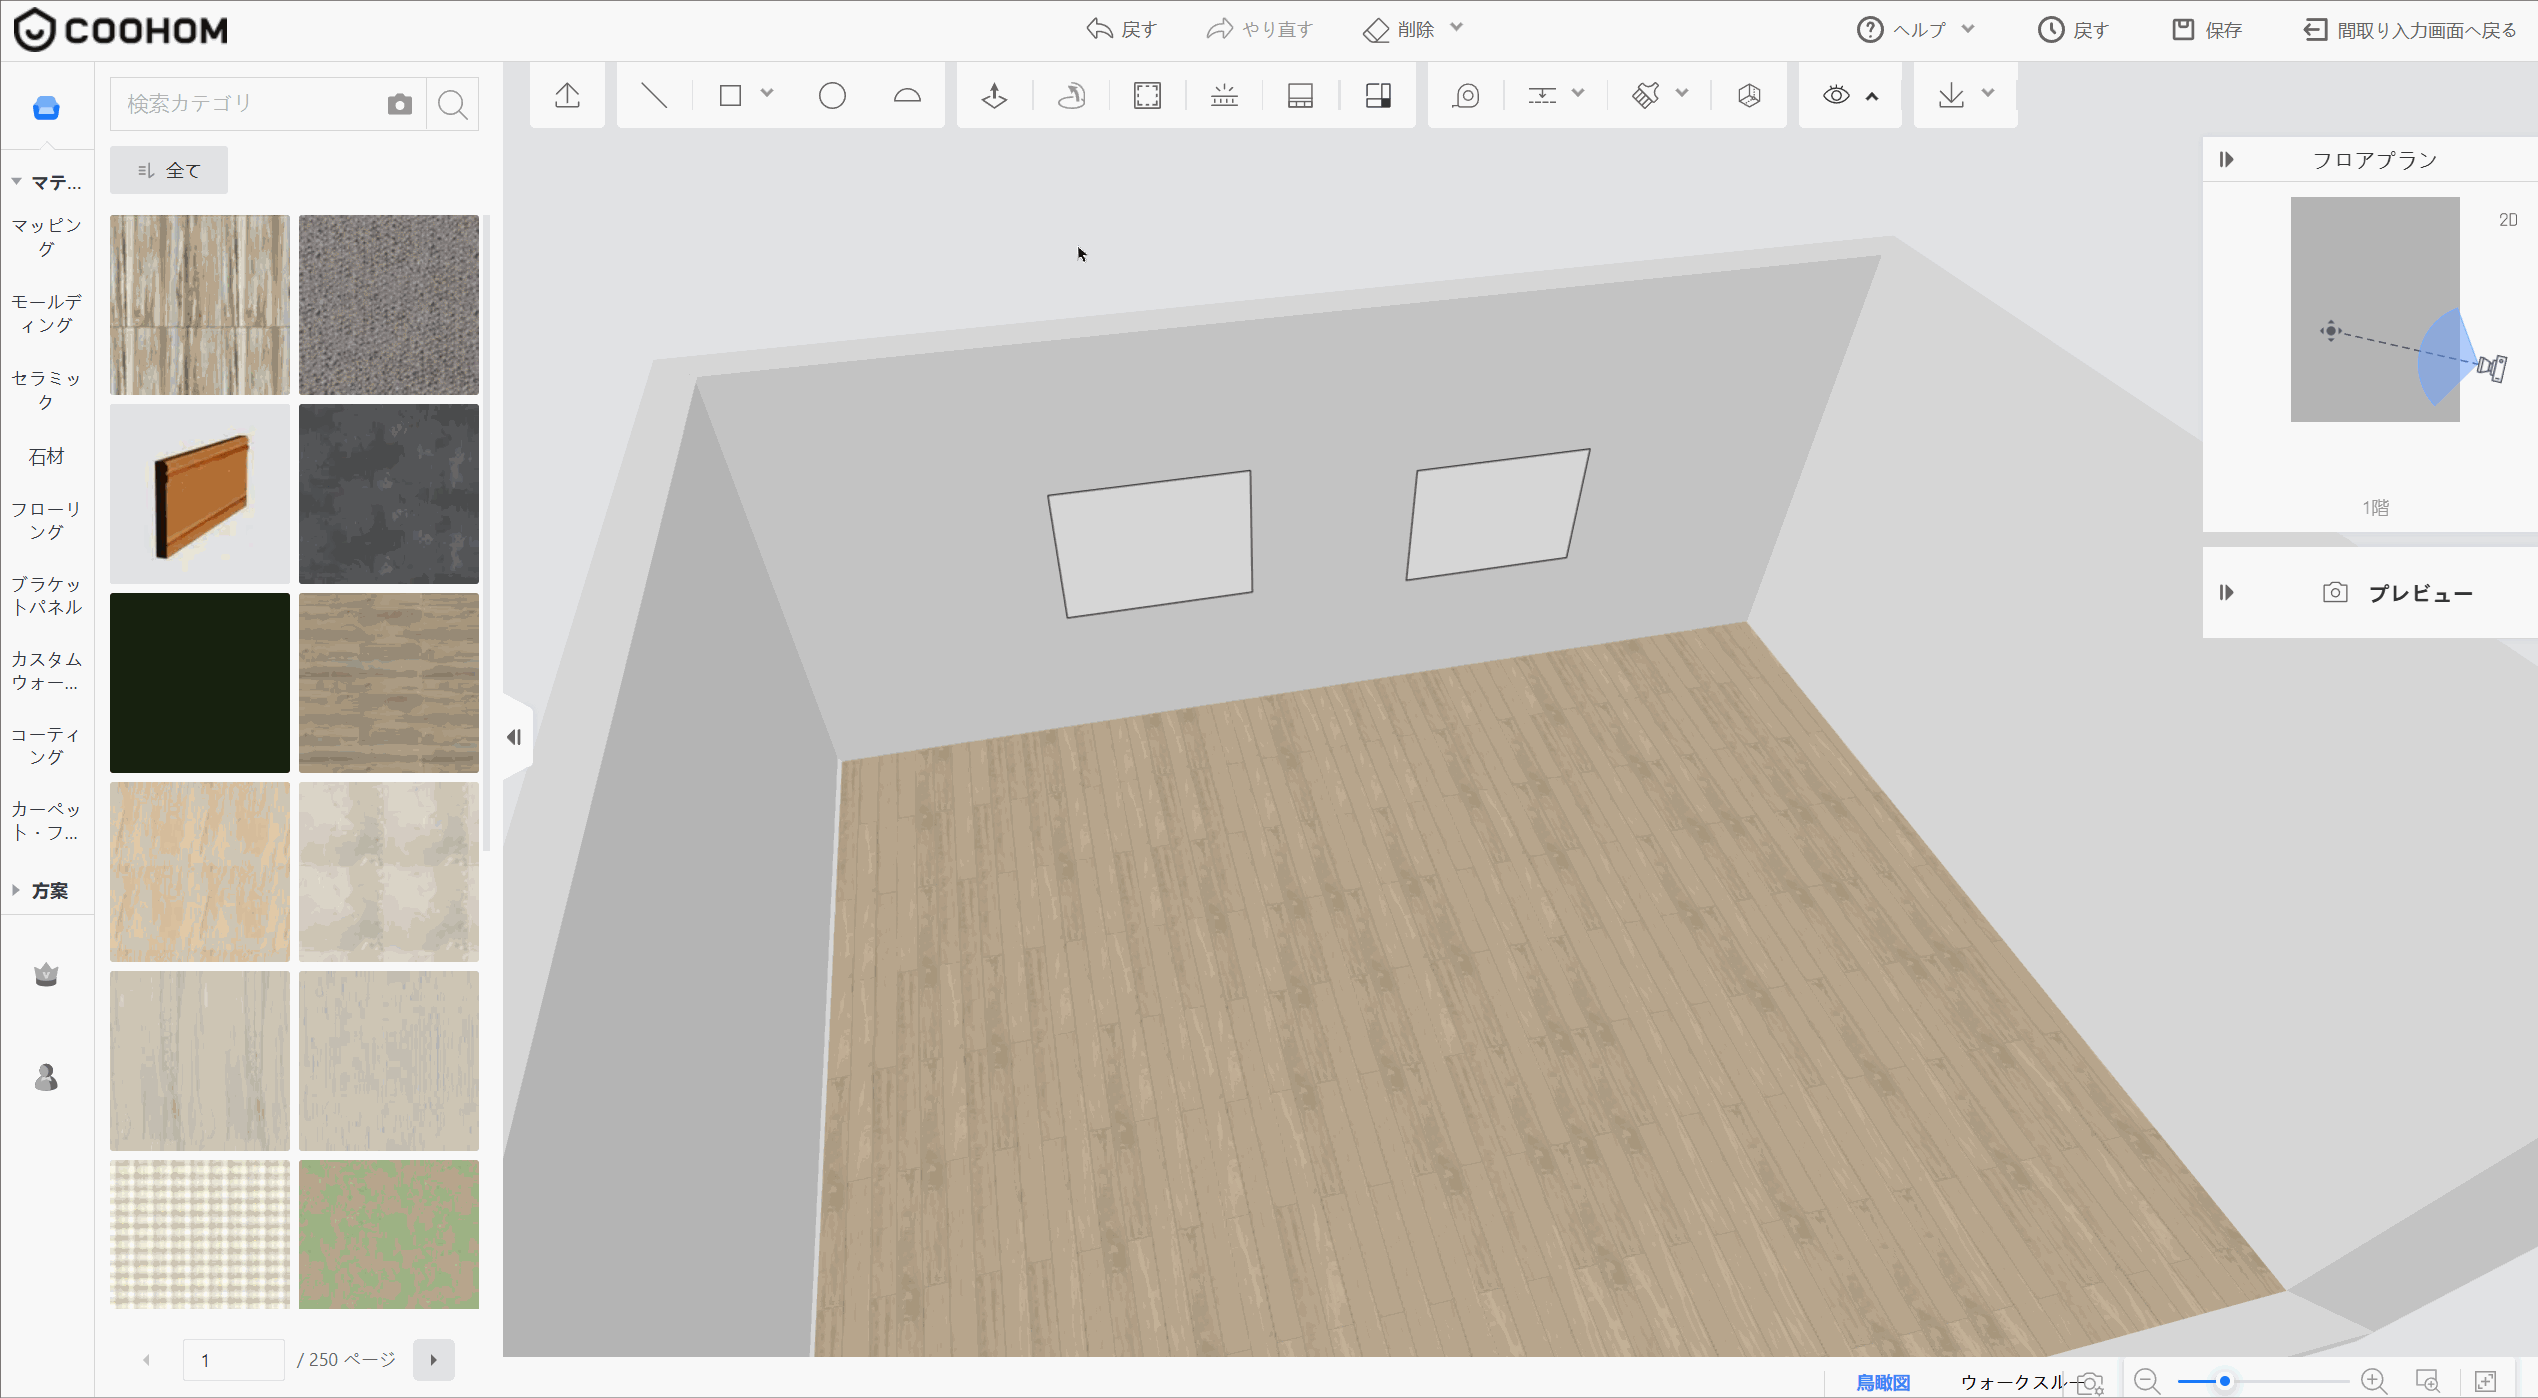Open the dimension tool dropdown arrow
This screenshot has width=2538, height=1398.
tap(1578, 94)
